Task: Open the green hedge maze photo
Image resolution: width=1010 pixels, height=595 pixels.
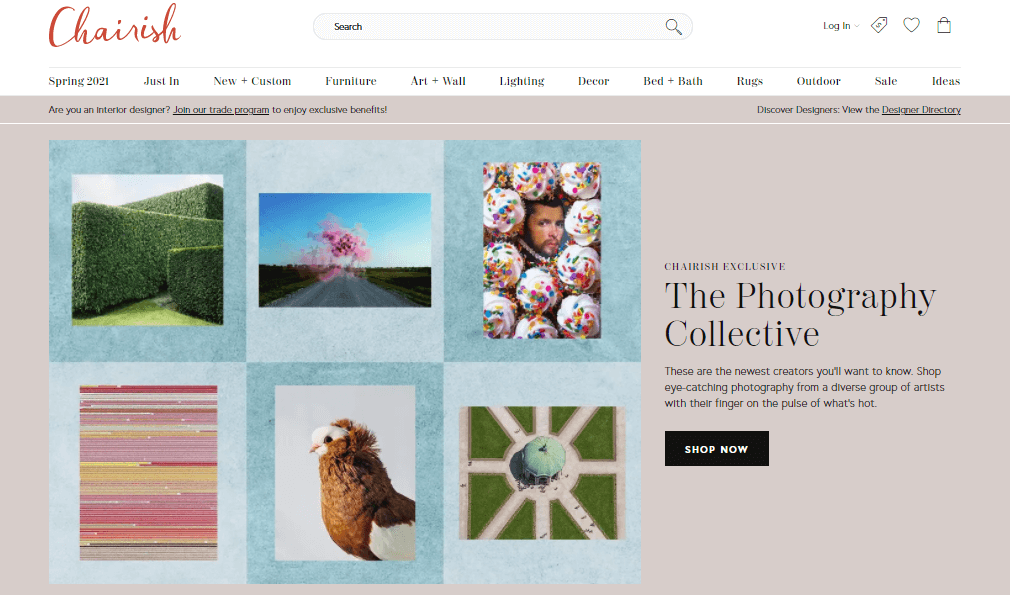Action: [x=148, y=249]
